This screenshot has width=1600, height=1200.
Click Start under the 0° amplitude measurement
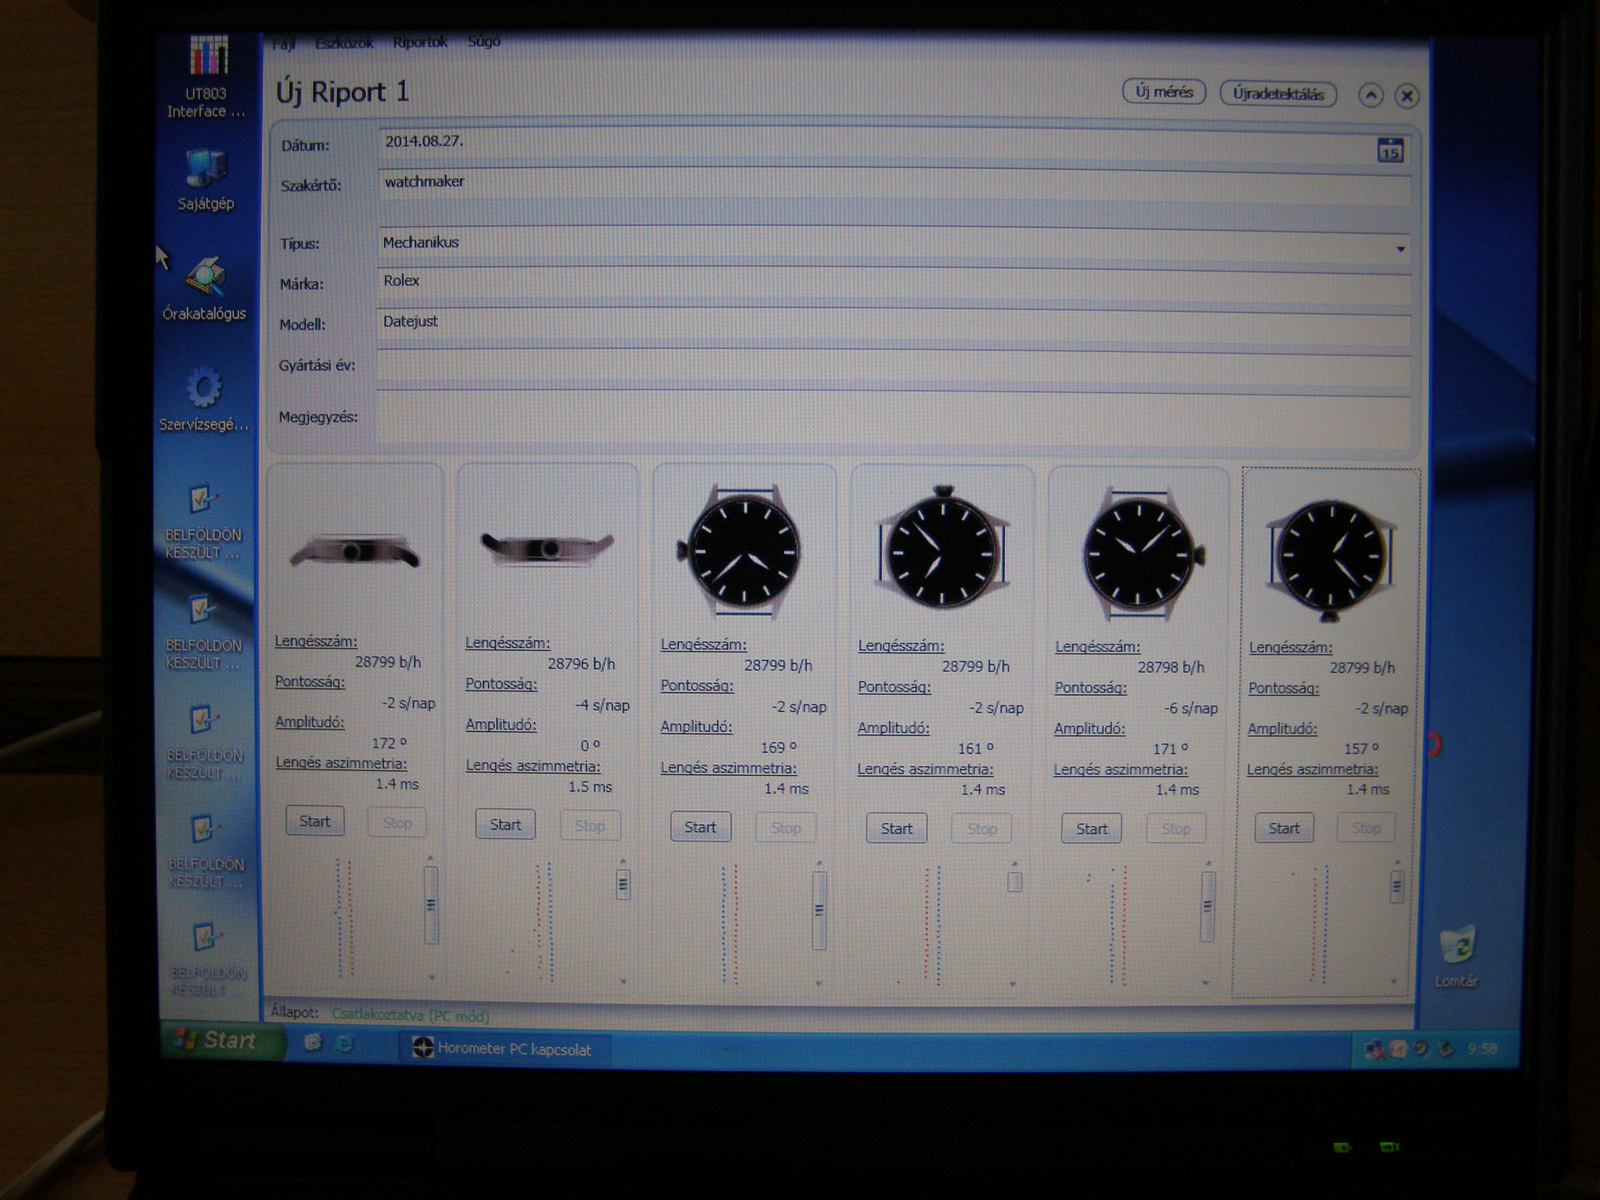505,825
